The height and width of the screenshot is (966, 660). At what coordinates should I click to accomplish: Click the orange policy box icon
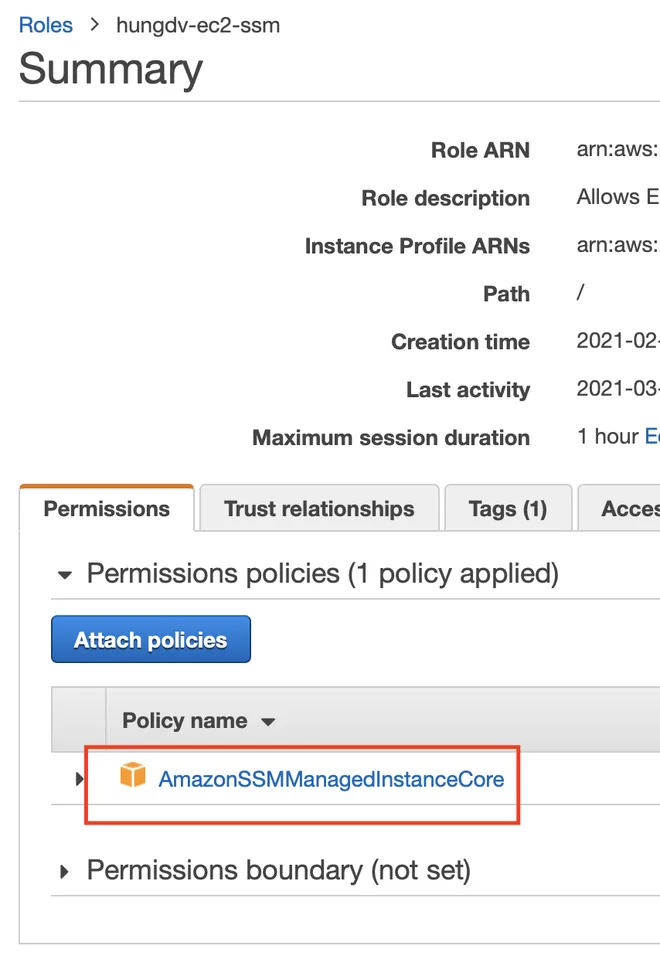pyautogui.click(x=132, y=775)
